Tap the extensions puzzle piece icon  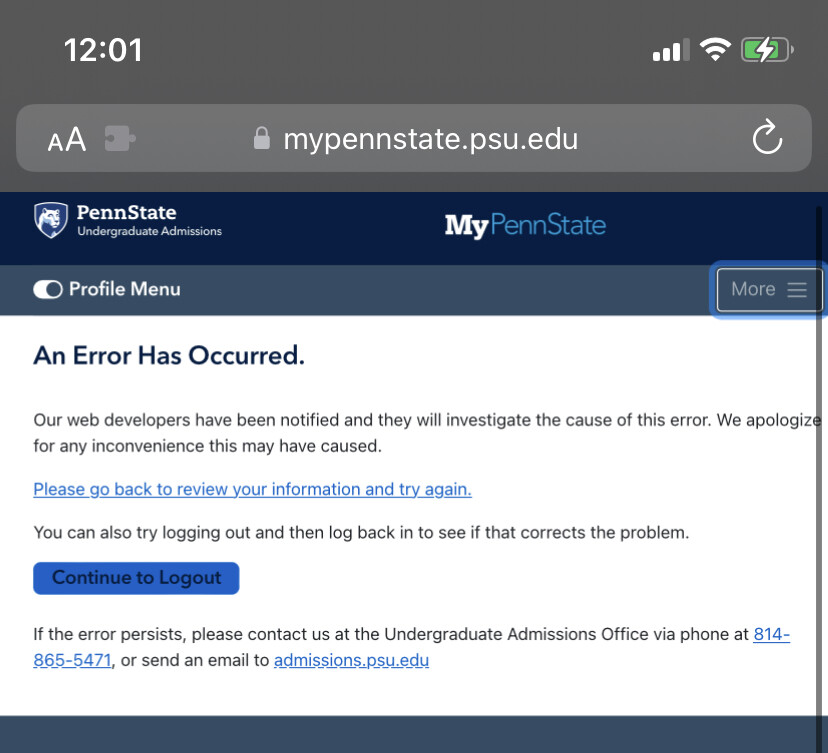(x=120, y=138)
